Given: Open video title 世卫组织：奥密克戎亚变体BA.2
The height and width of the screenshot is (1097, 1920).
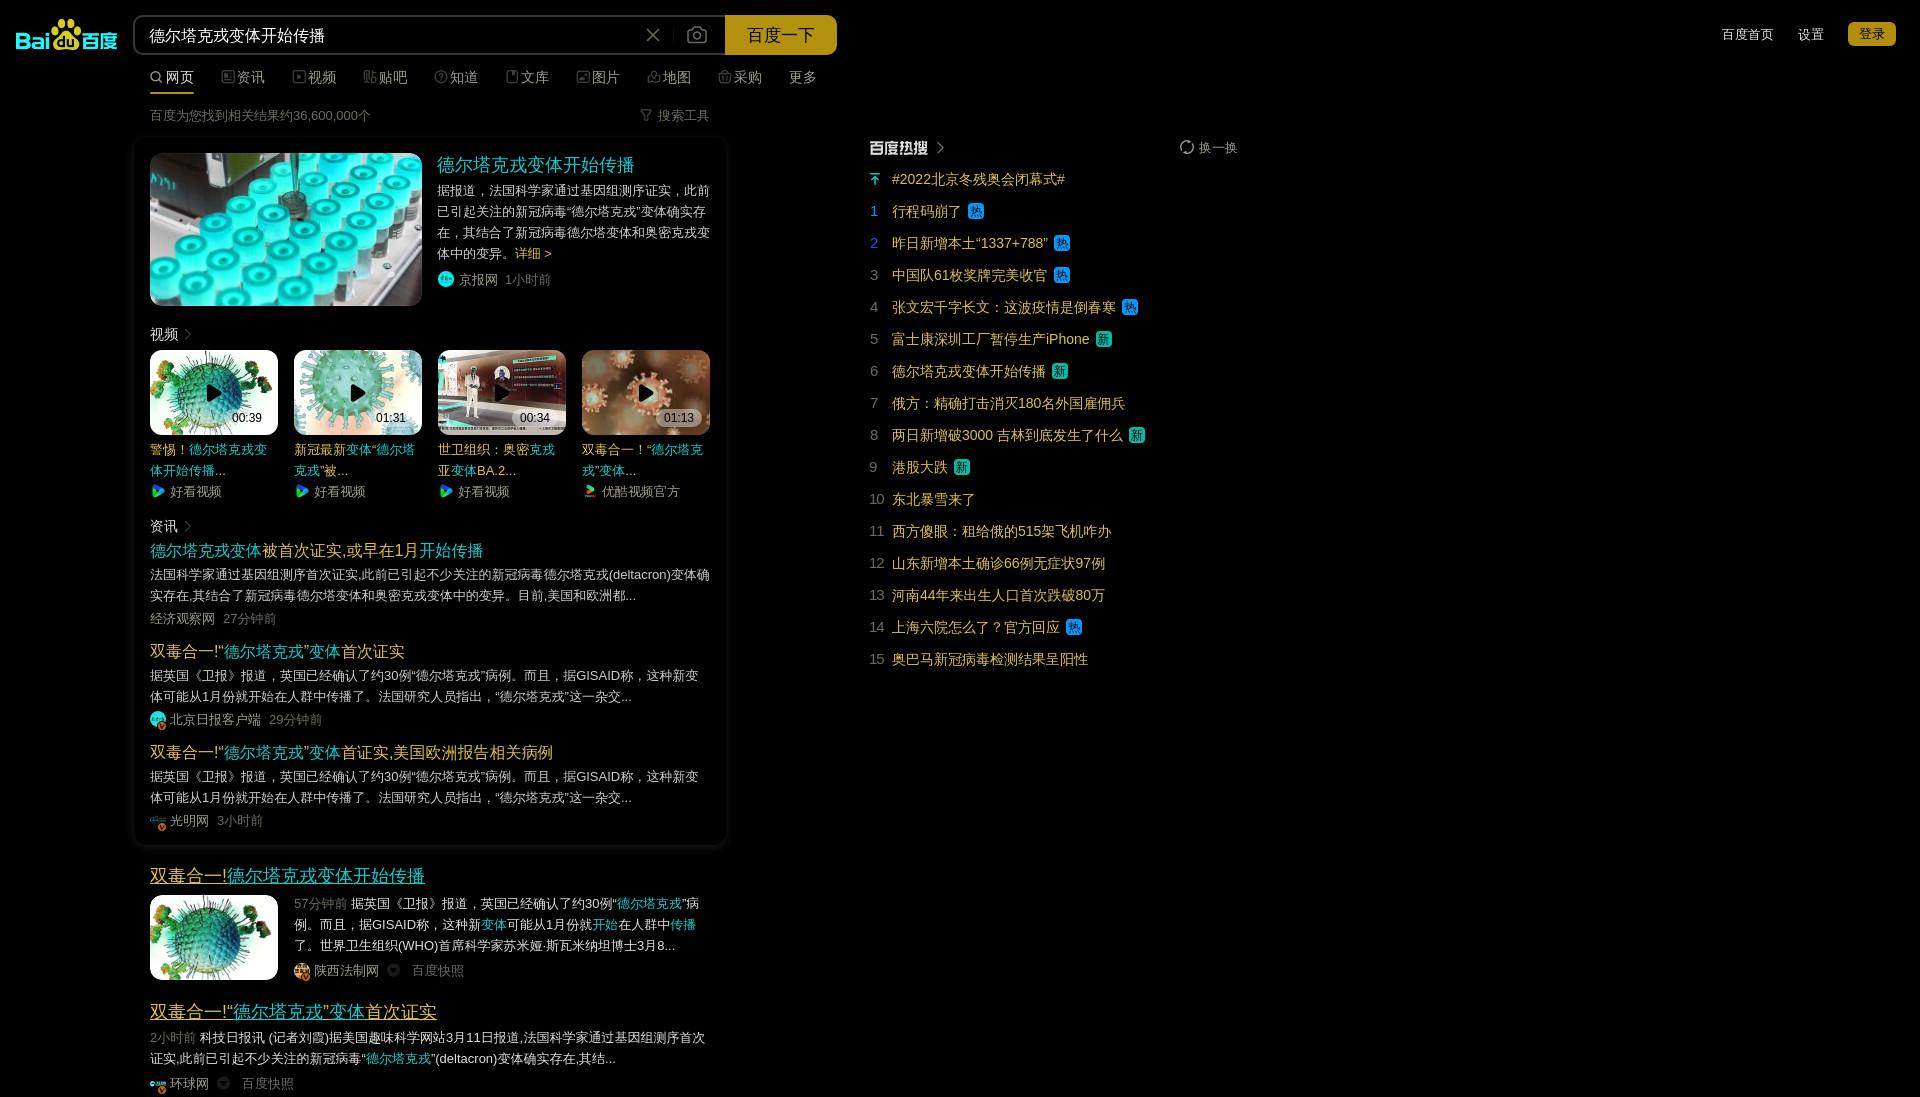Looking at the screenshot, I should pyautogui.click(x=496, y=460).
